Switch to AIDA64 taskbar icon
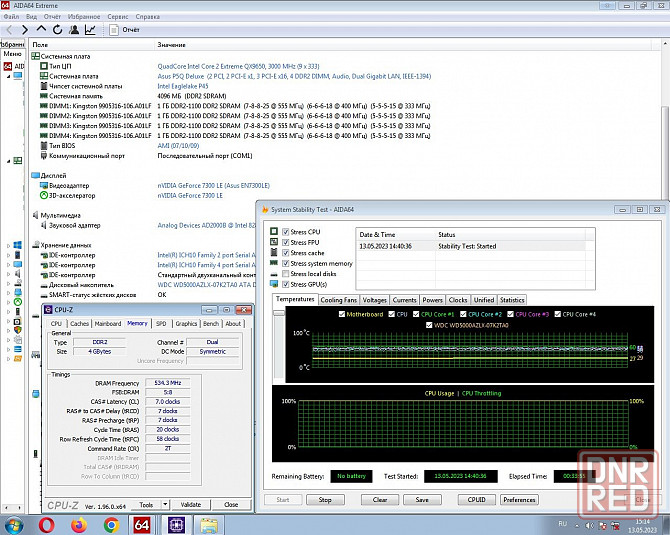Screen dimensions: 670x535 [x=143, y=525]
